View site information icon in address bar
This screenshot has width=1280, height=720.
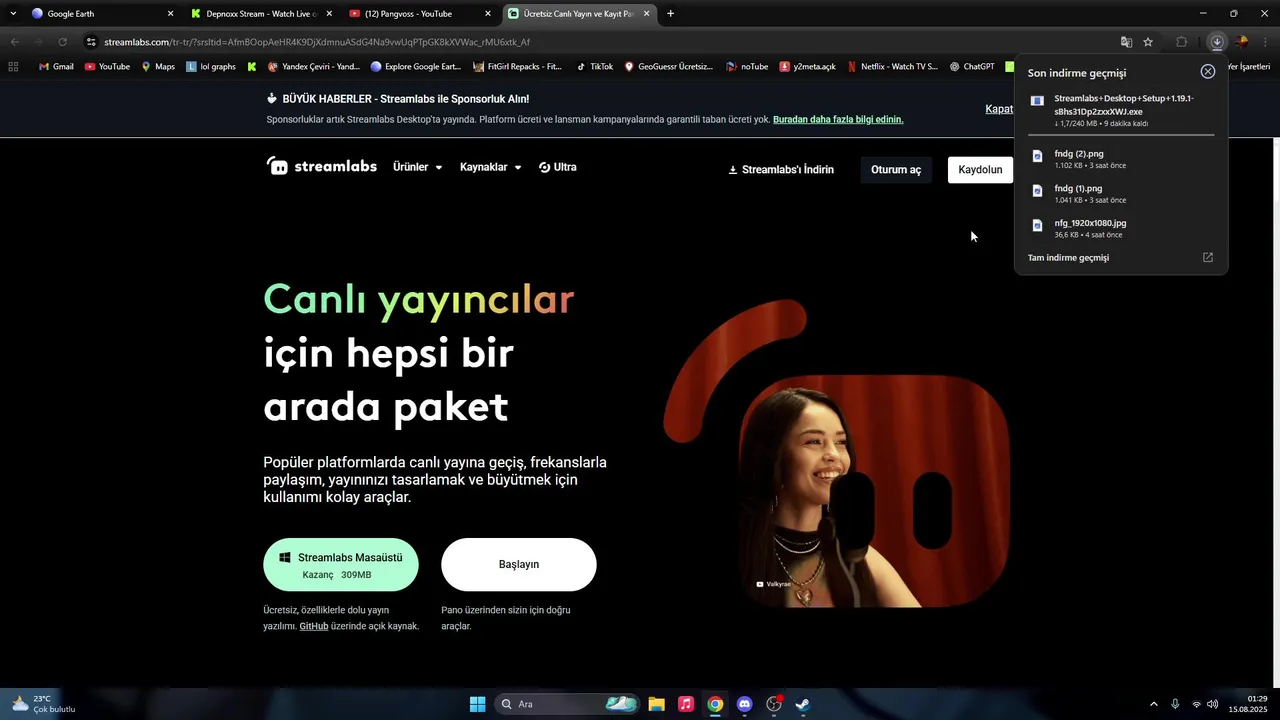[x=91, y=42]
